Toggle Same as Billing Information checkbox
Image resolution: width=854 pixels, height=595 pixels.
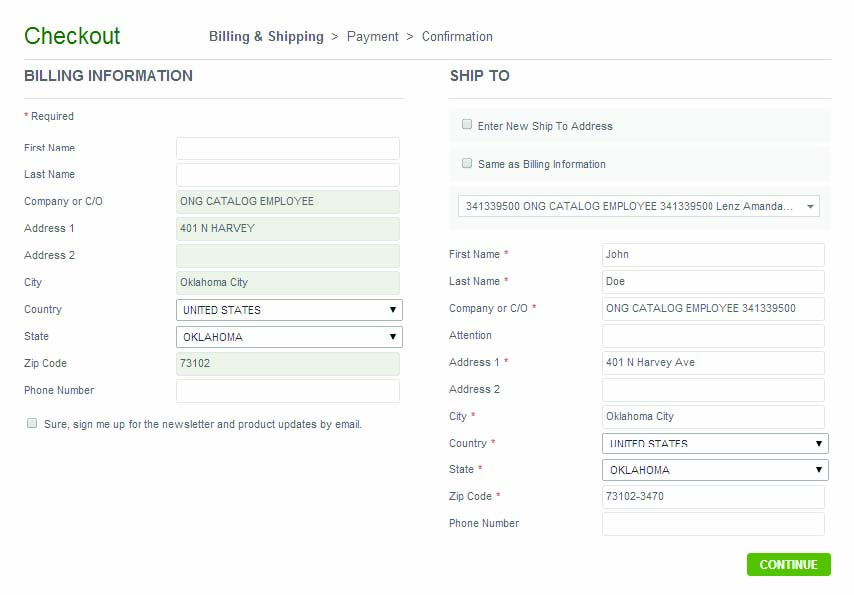click(x=467, y=163)
